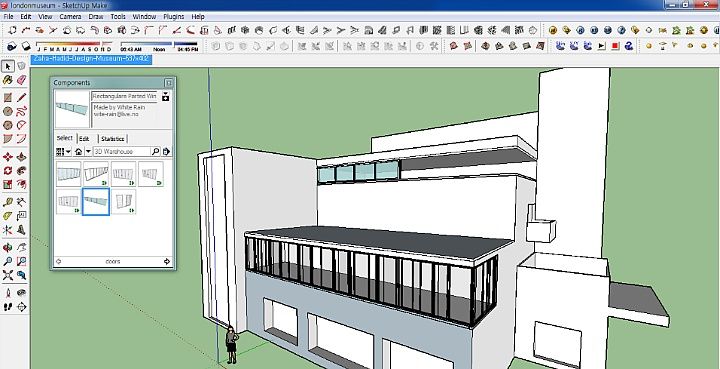The image size is (720, 369).
Task: Open the Camera menu
Action: [70, 17]
